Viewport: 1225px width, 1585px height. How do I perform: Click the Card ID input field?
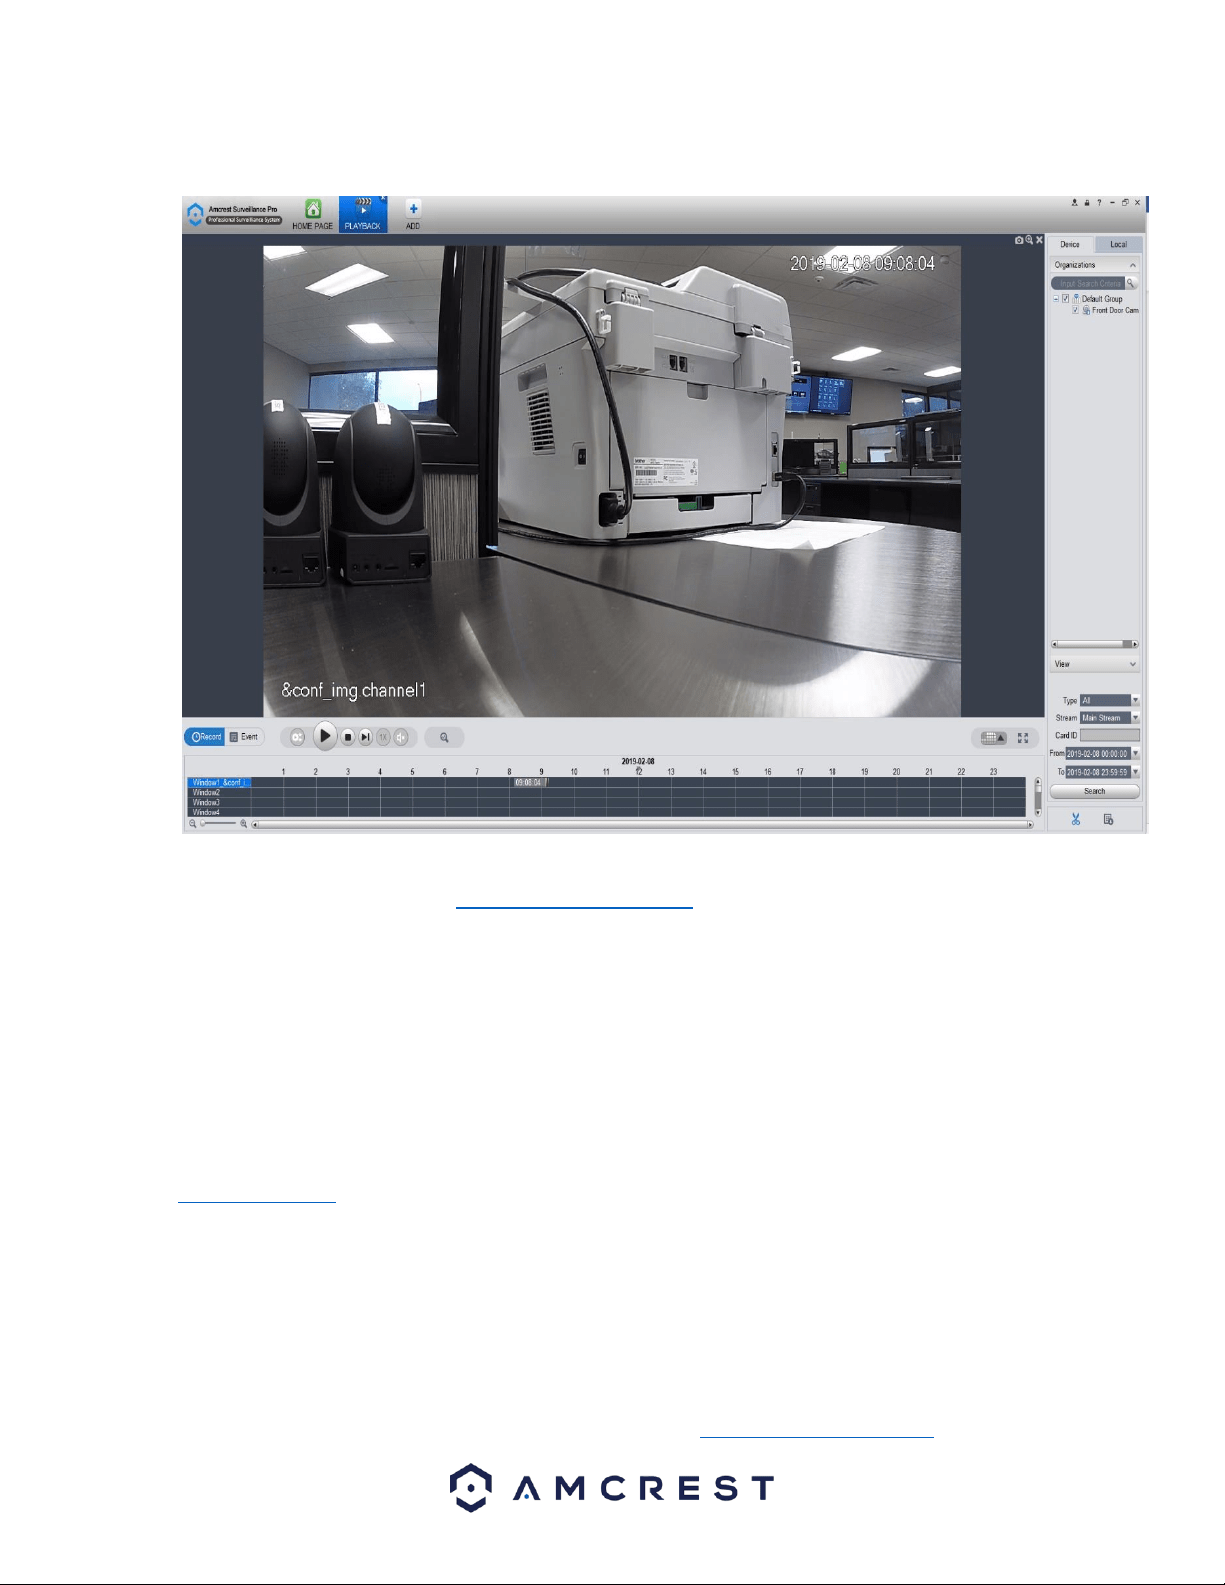(1109, 735)
